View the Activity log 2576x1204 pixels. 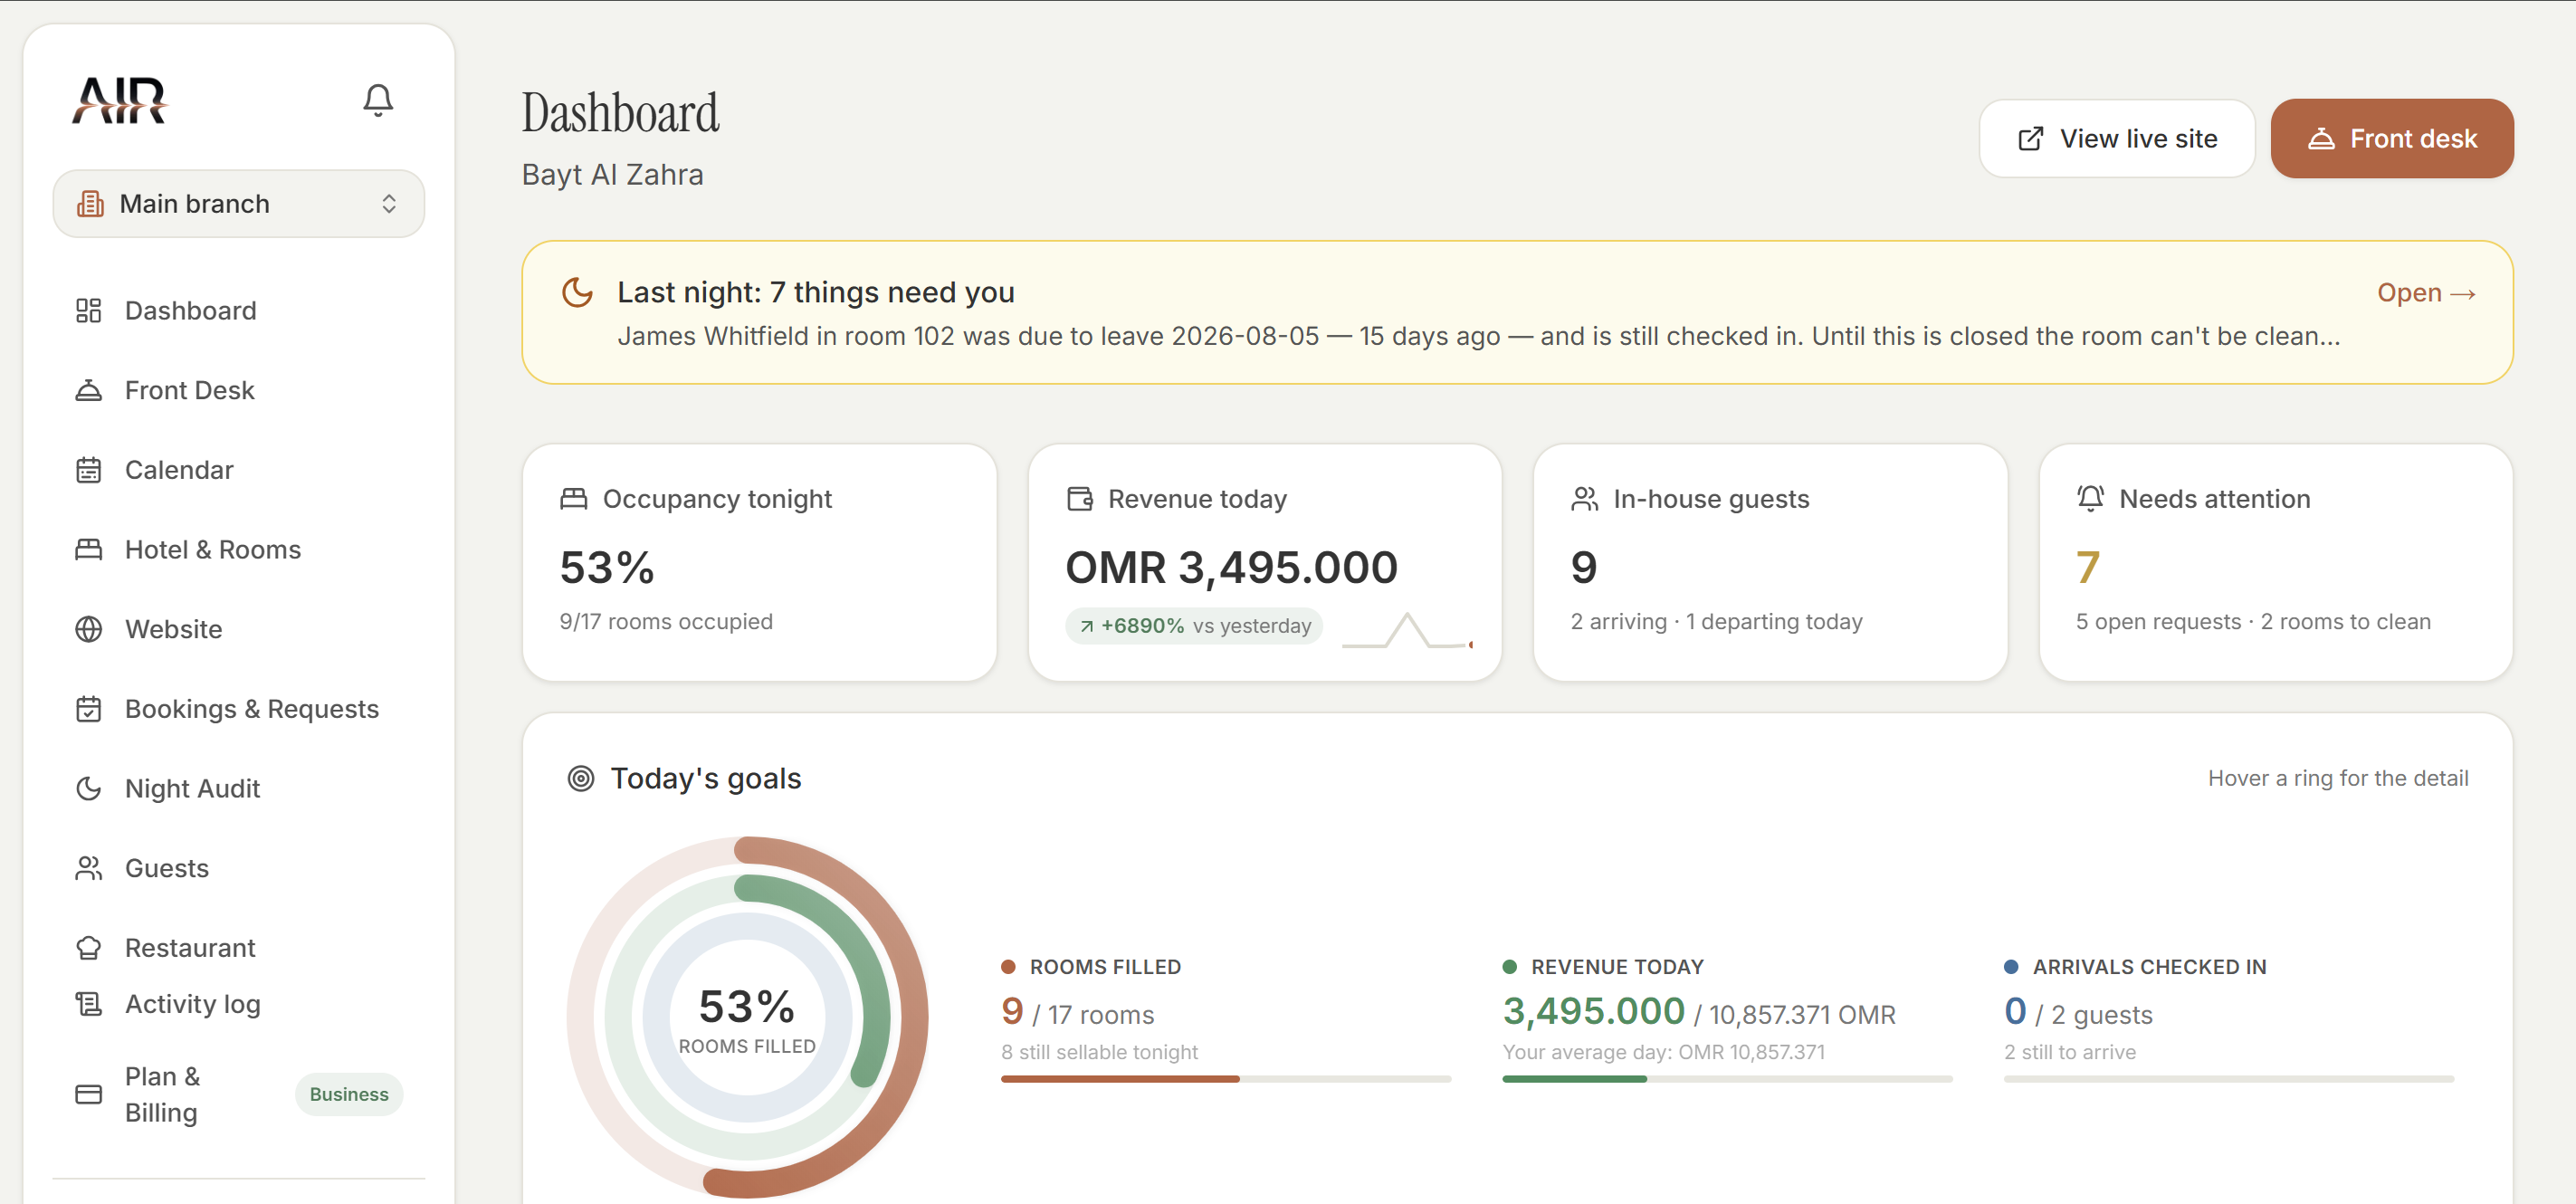click(239, 1004)
